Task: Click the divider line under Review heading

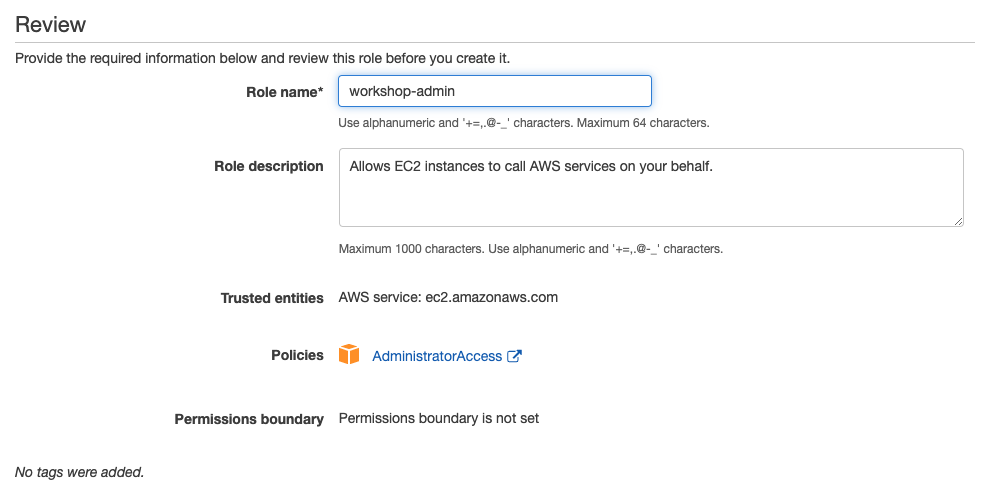Action: coord(495,43)
